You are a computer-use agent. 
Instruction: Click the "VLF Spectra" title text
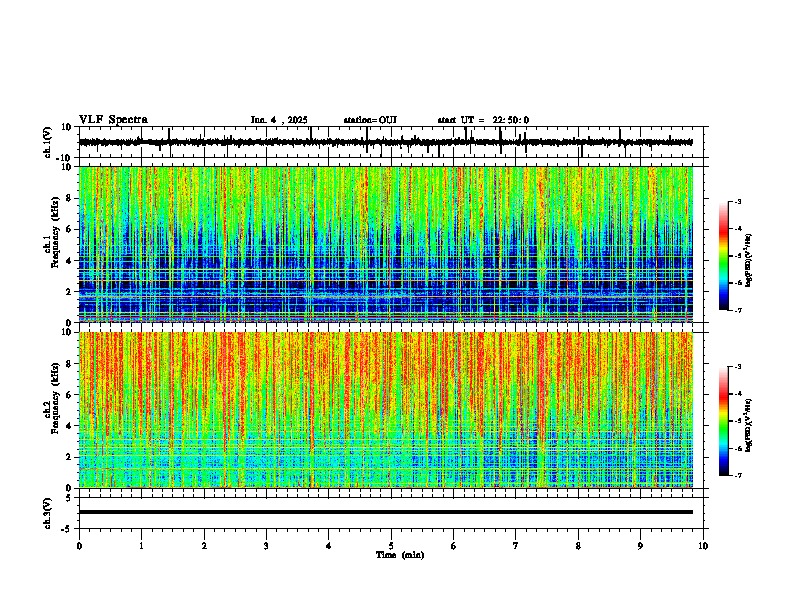click(113, 120)
